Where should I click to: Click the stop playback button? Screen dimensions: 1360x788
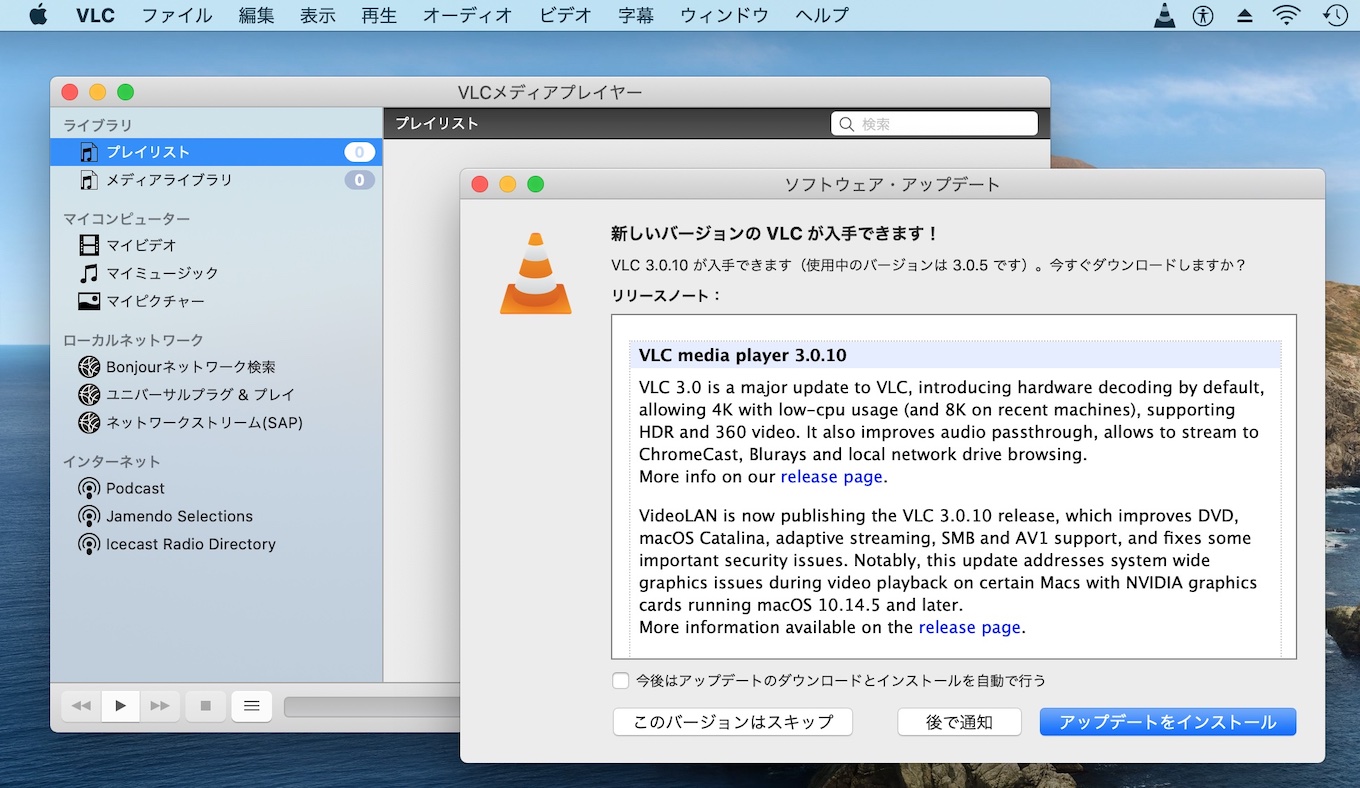pos(206,706)
